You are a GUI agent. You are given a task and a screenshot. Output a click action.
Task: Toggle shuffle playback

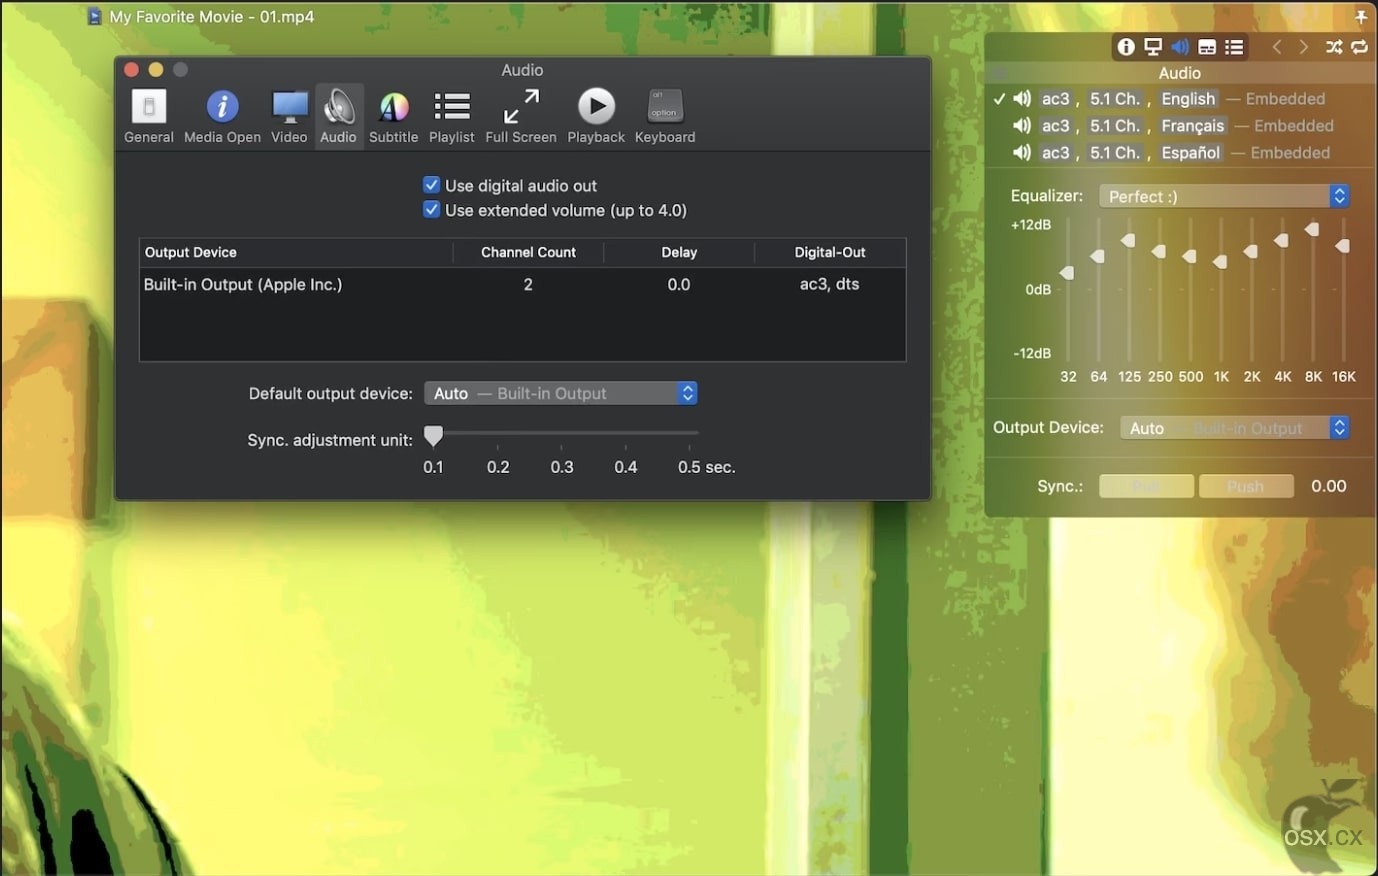pos(1334,47)
